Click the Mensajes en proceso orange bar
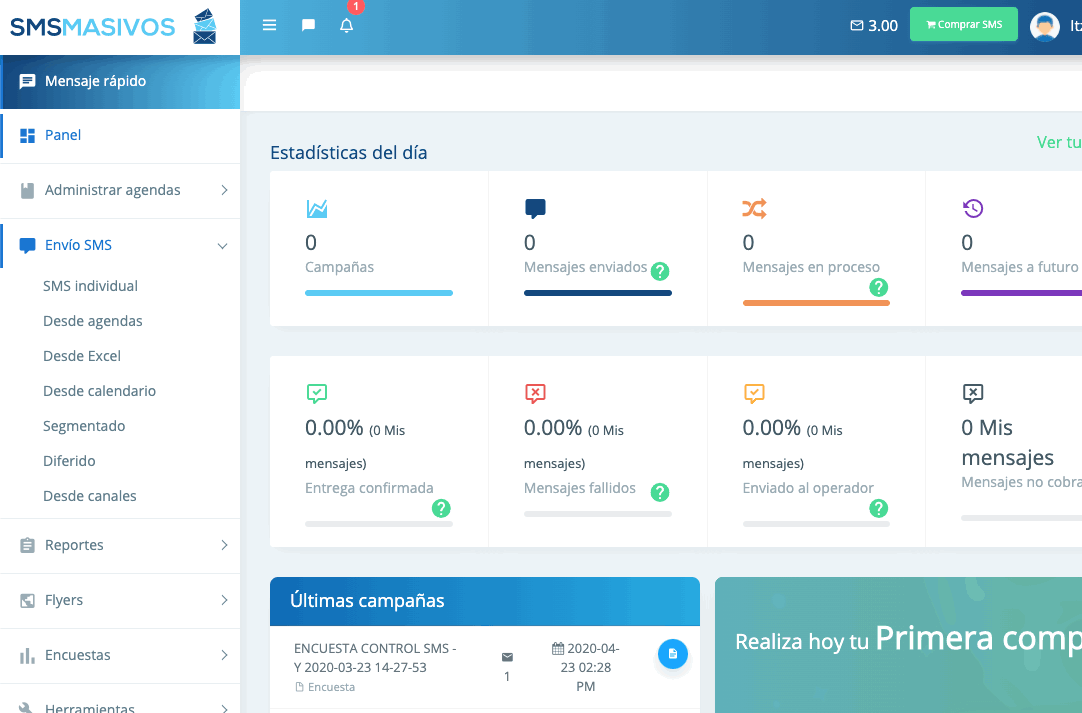The image size is (1082, 713). tap(816, 302)
